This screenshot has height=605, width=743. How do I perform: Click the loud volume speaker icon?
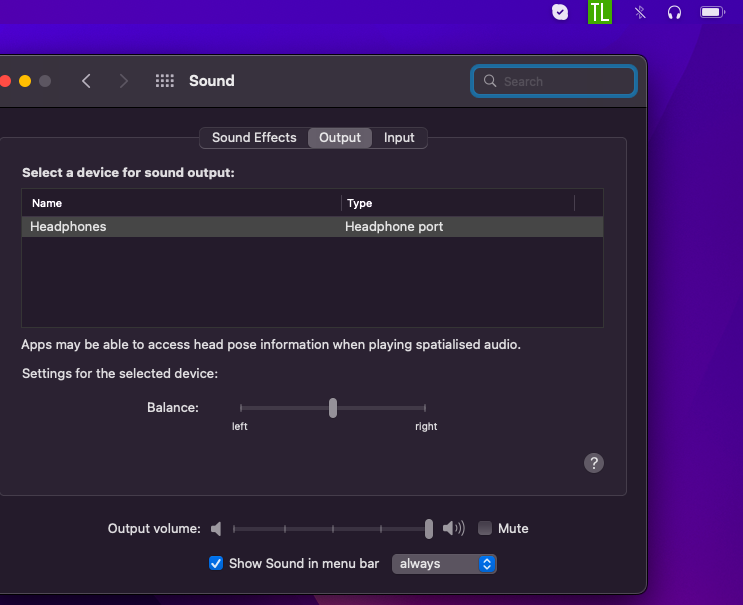tap(453, 528)
